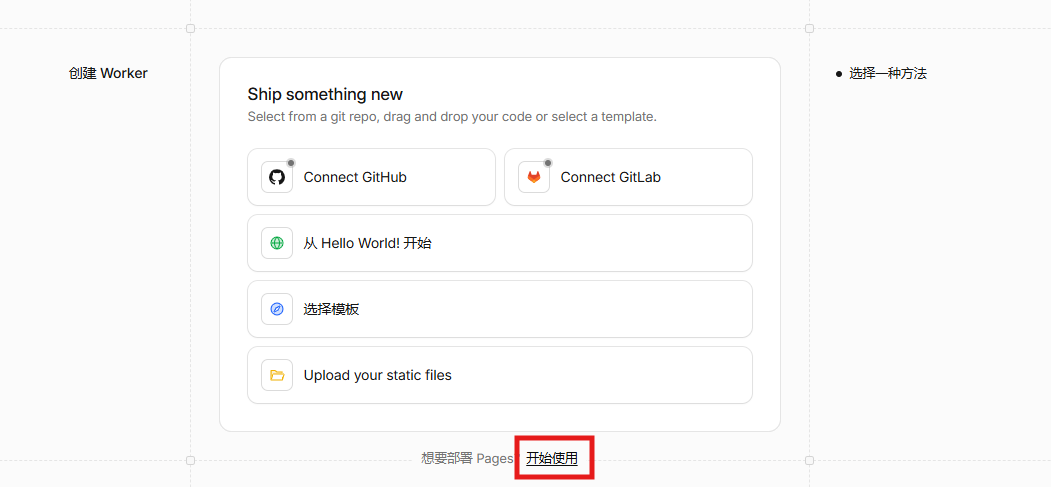Click the green globe icon
This screenshot has height=487, width=1051.
tap(277, 243)
